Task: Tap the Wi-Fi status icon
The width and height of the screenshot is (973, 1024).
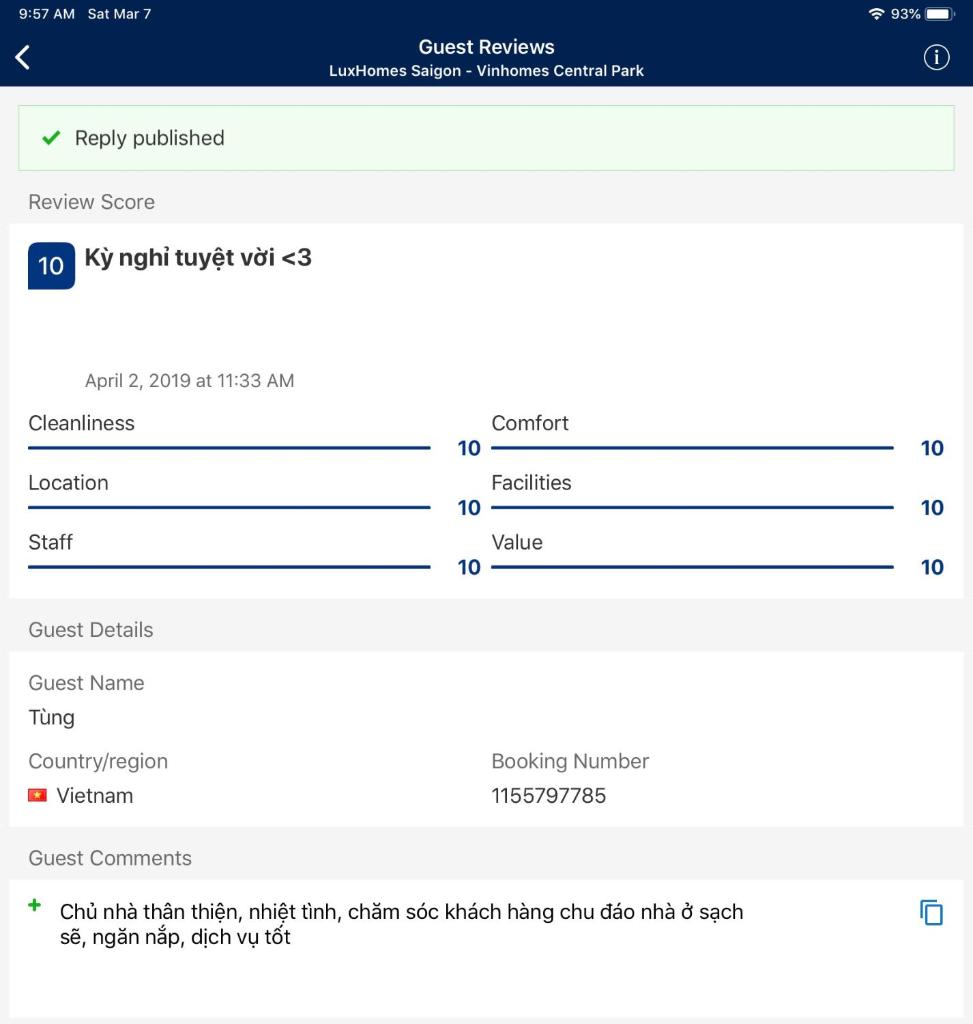Action: (876, 14)
